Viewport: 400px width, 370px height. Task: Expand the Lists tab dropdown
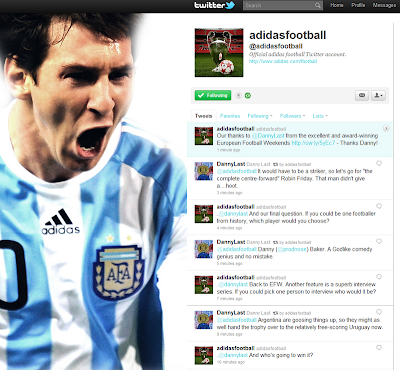click(x=320, y=116)
